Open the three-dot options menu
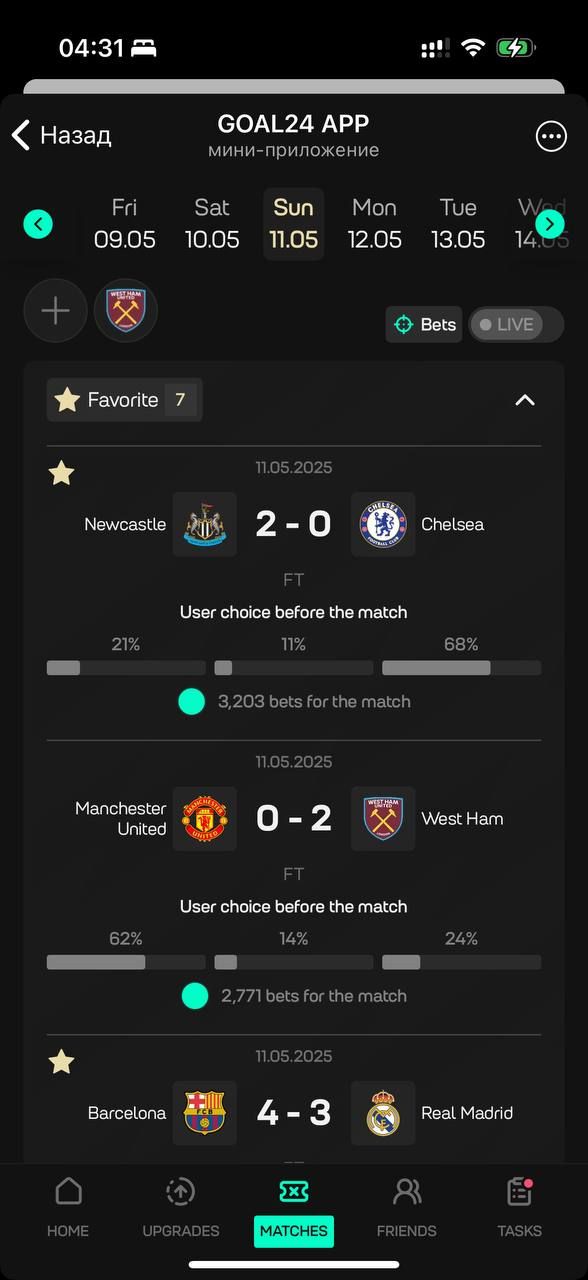This screenshot has height=1280, width=588. pos(551,137)
